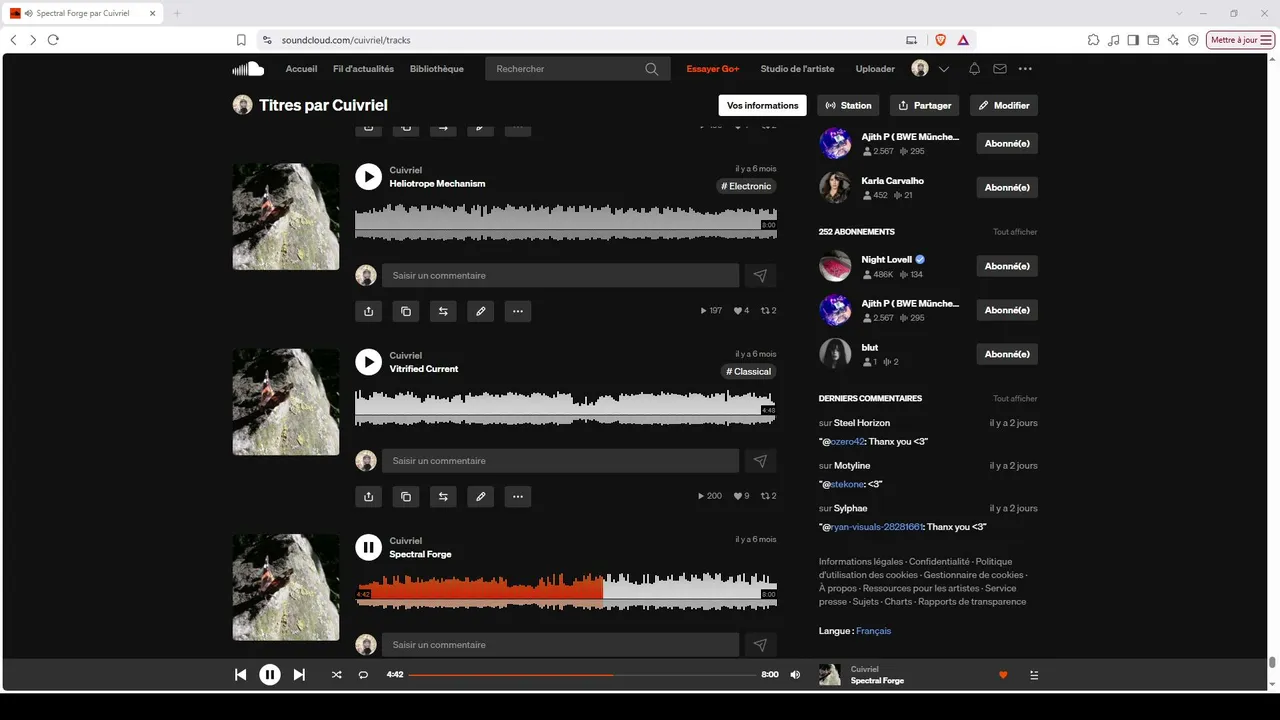Open the Brave Shields icon
The image size is (1280, 720).
tap(940, 40)
